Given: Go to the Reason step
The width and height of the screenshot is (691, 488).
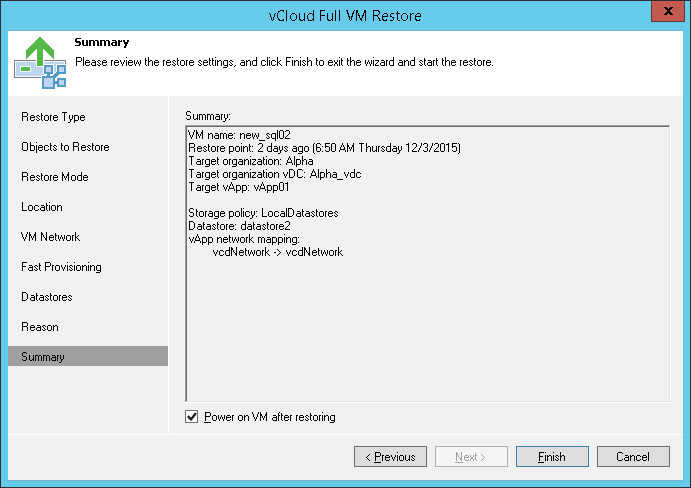Looking at the screenshot, I should click(40, 327).
